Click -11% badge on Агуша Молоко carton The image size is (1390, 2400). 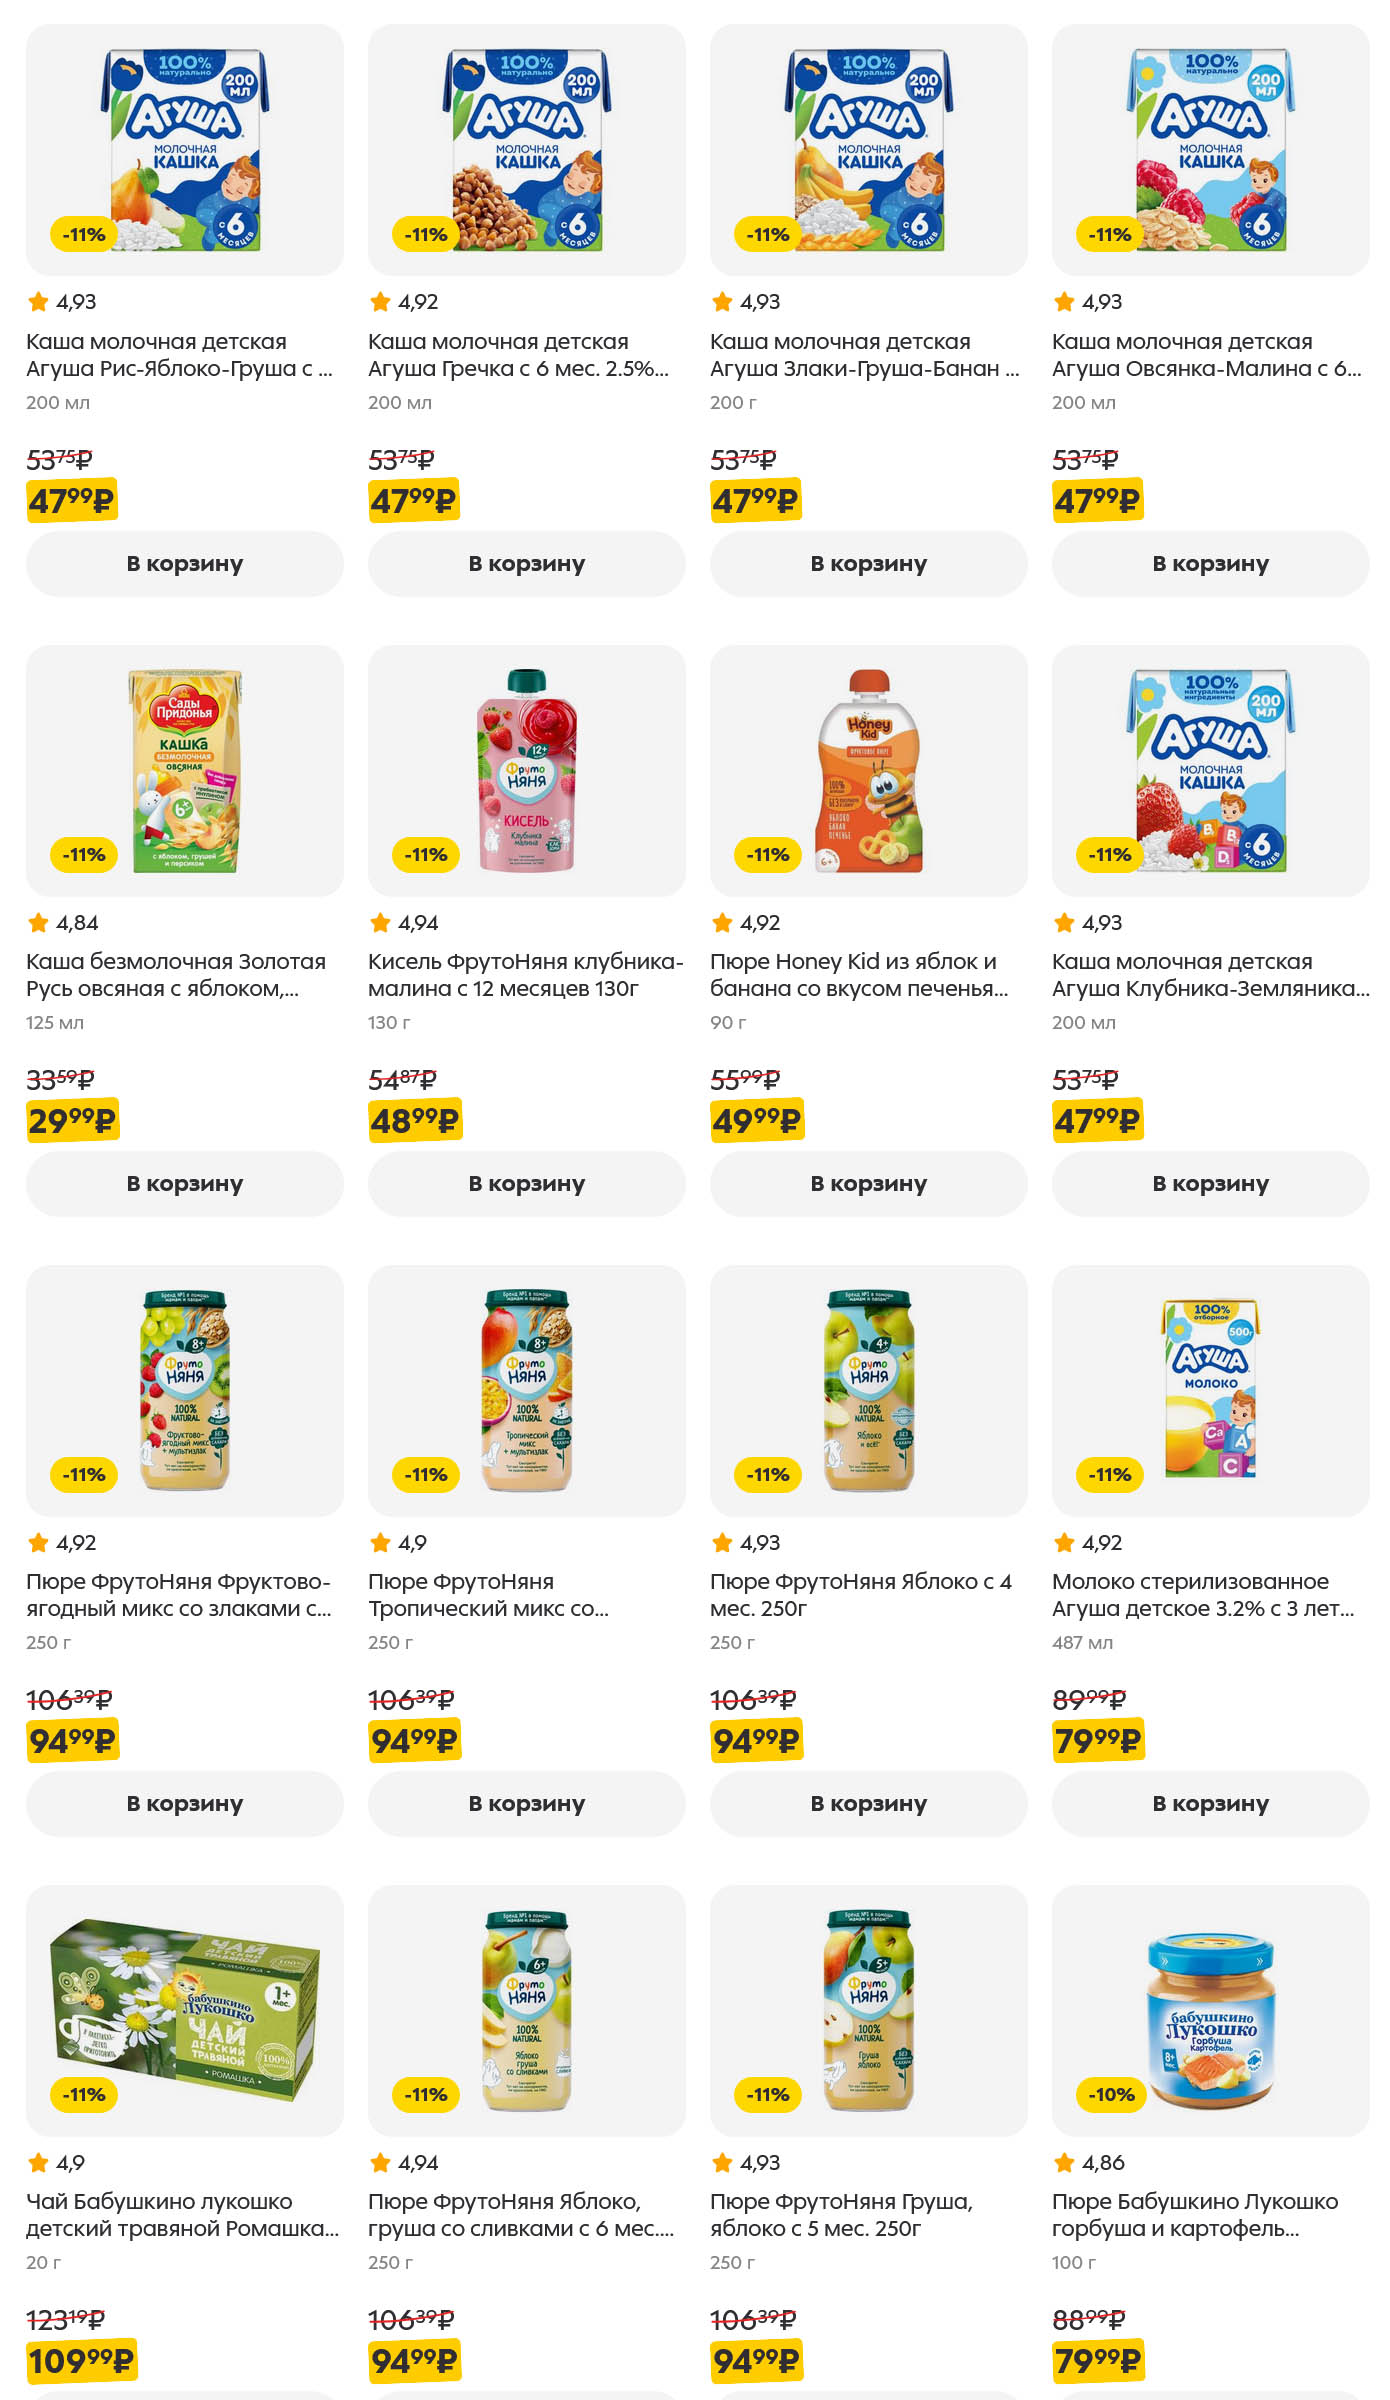coord(1110,1475)
